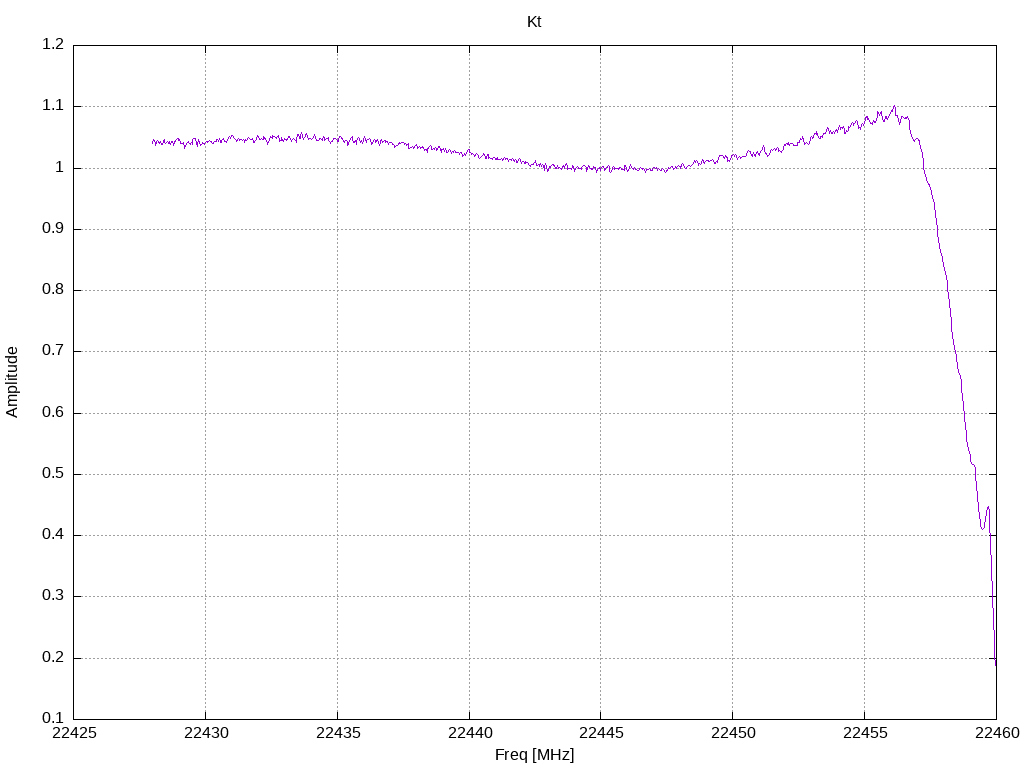This screenshot has height=768, width=1024.
Task: Click the y-axis tick label "0.1"
Action: 53,718
